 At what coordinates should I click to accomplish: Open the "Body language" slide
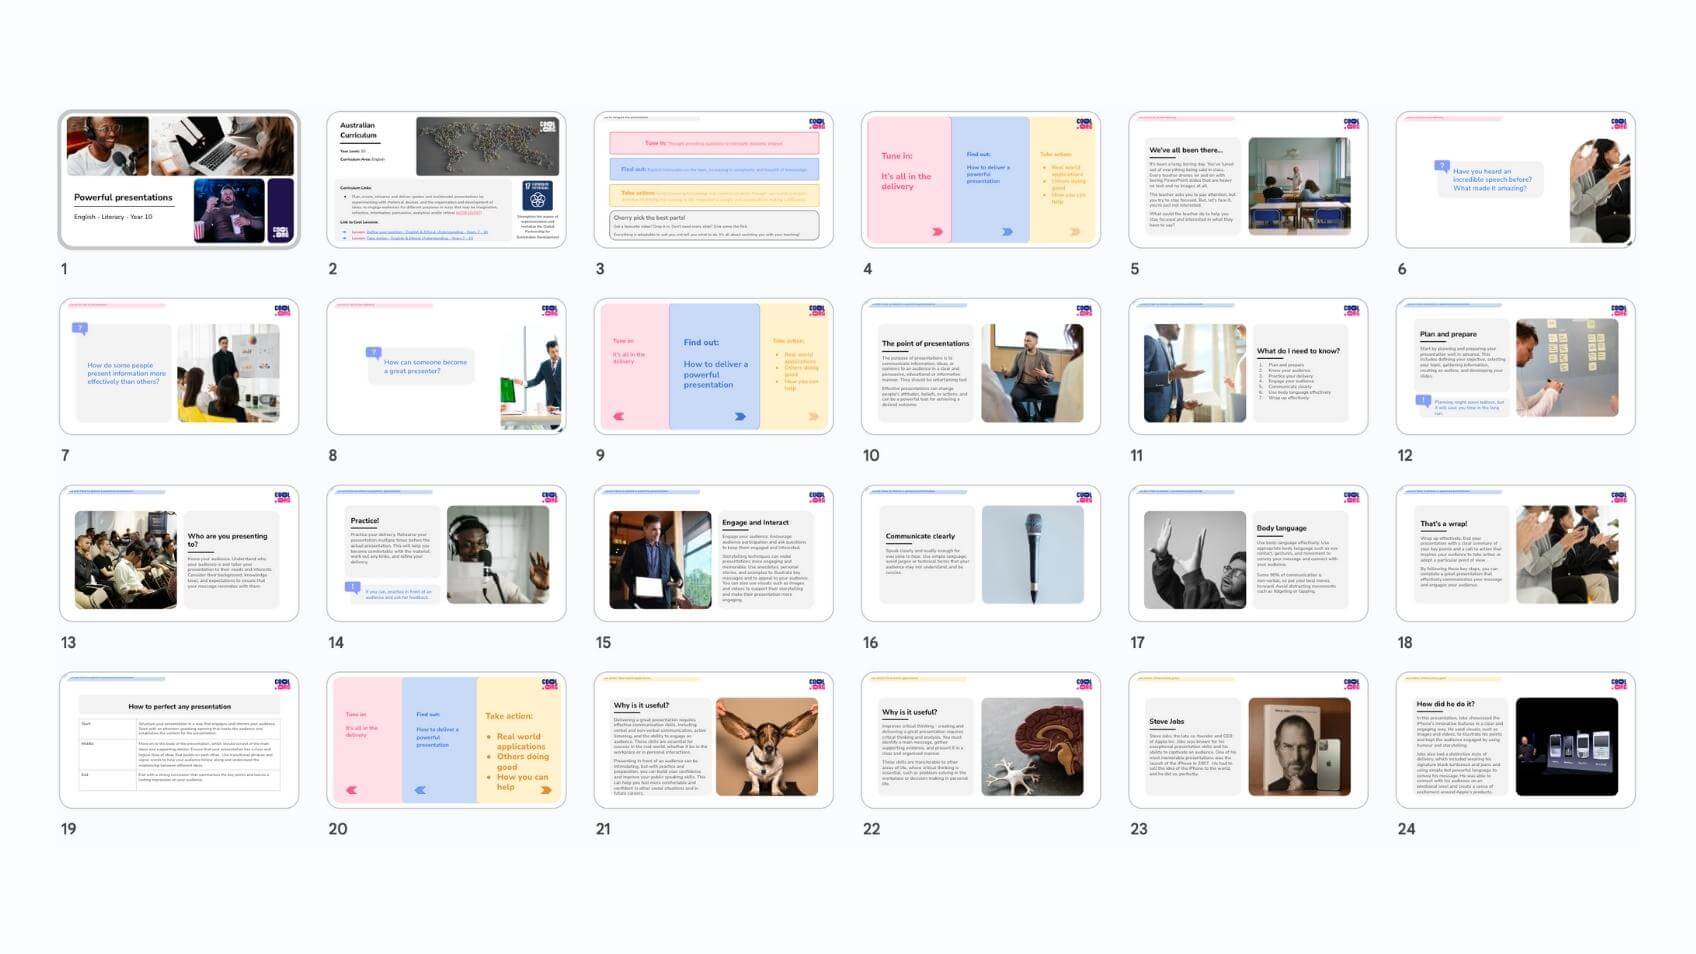[1247, 553]
